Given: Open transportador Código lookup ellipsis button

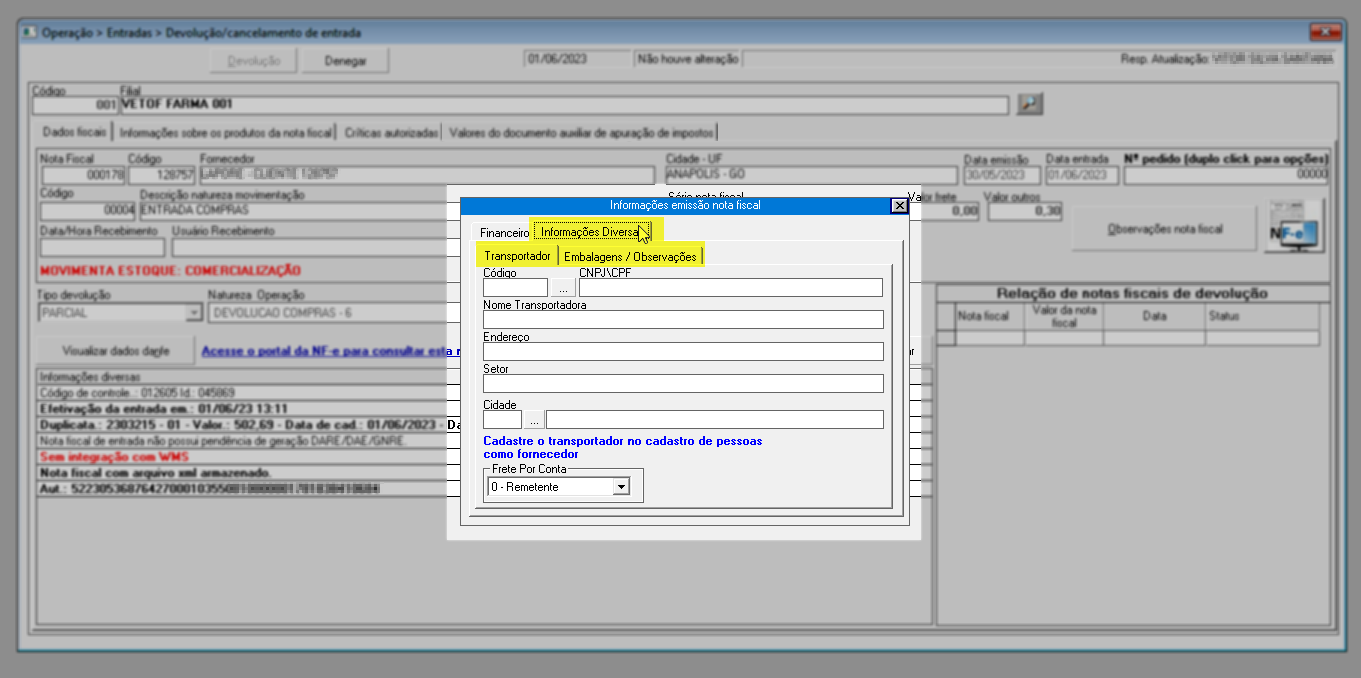Looking at the screenshot, I should pyautogui.click(x=563, y=288).
